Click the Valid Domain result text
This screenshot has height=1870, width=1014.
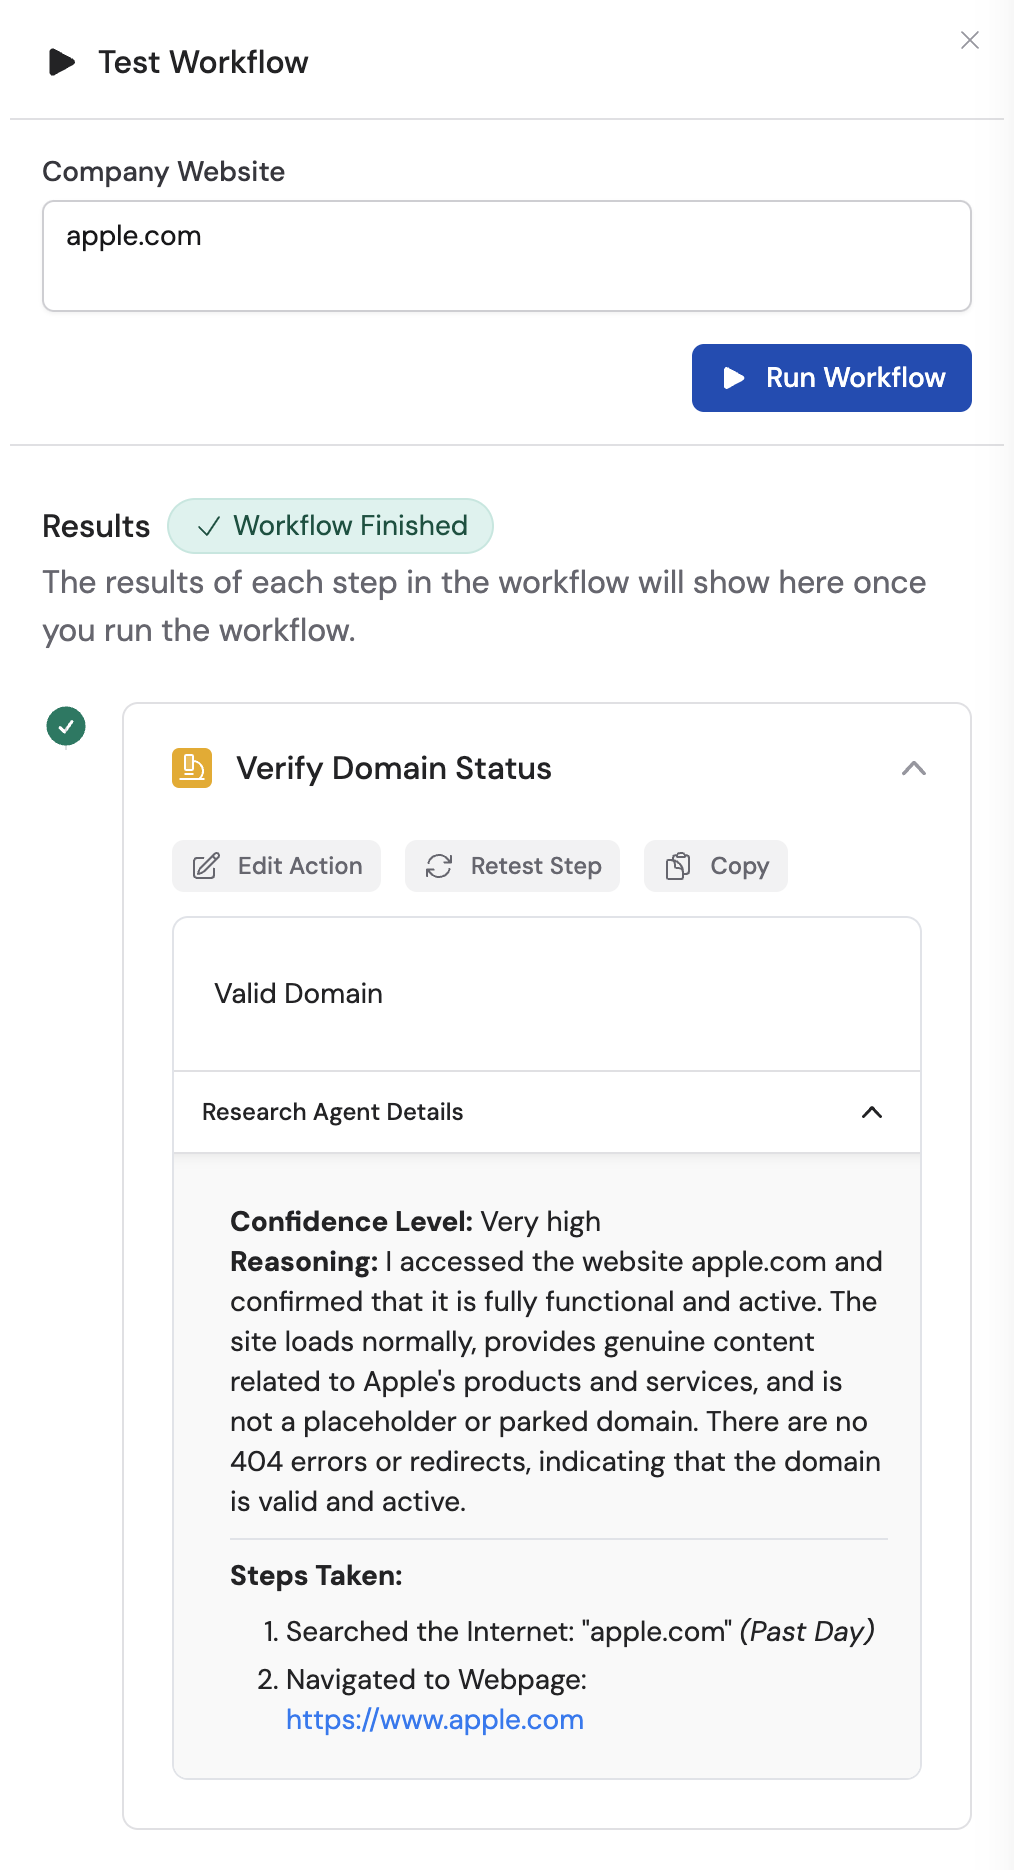[x=298, y=994]
